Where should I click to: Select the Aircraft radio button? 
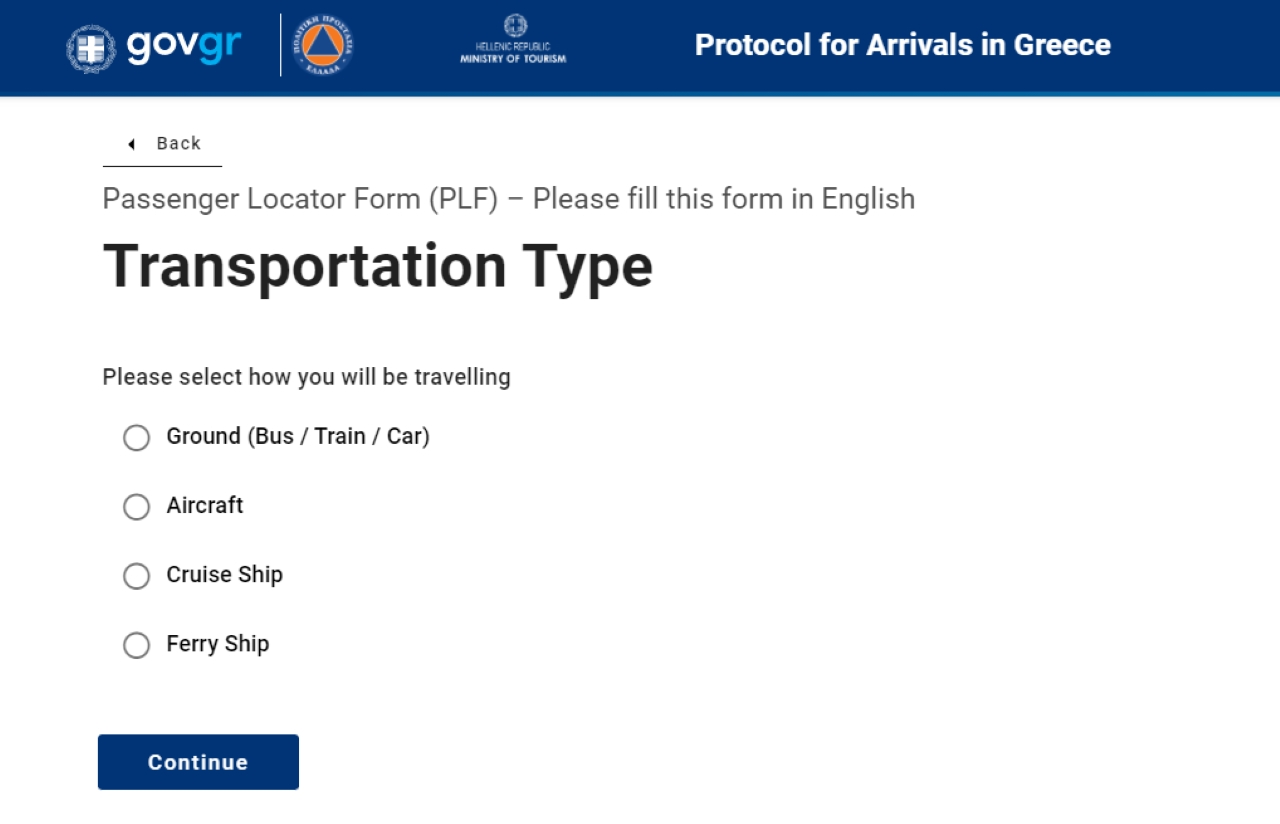pos(136,507)
